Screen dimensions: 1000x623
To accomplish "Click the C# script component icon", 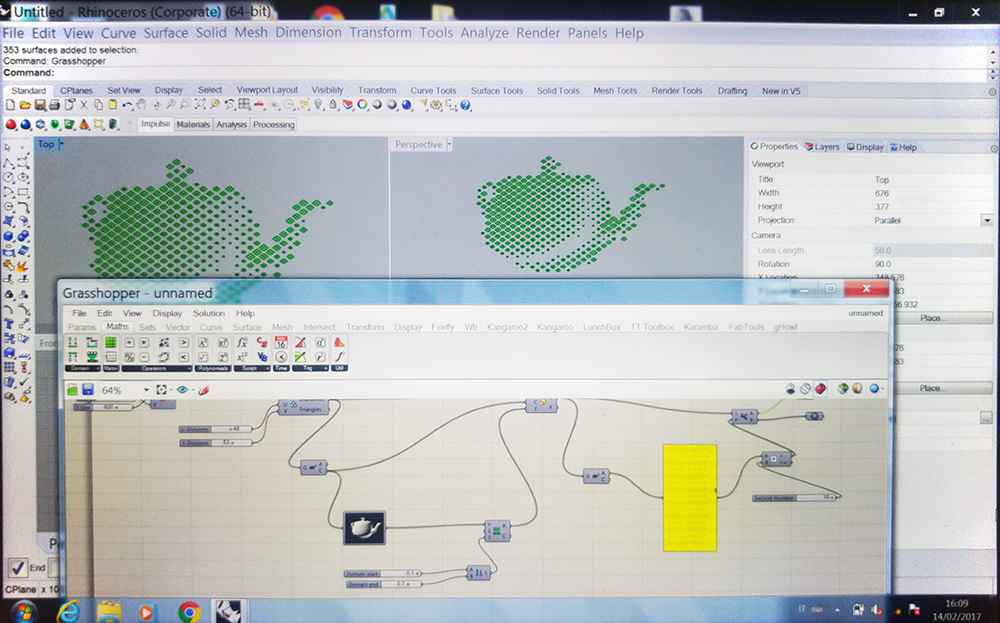I will 261,342.
